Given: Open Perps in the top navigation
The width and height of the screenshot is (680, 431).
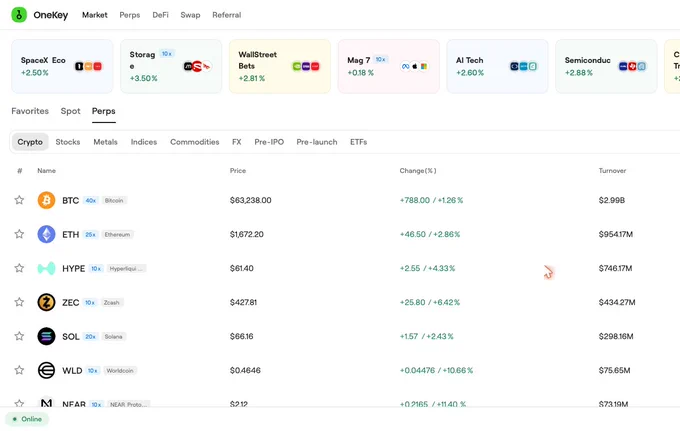Looking at the screenshot, I should pos(130,15).
